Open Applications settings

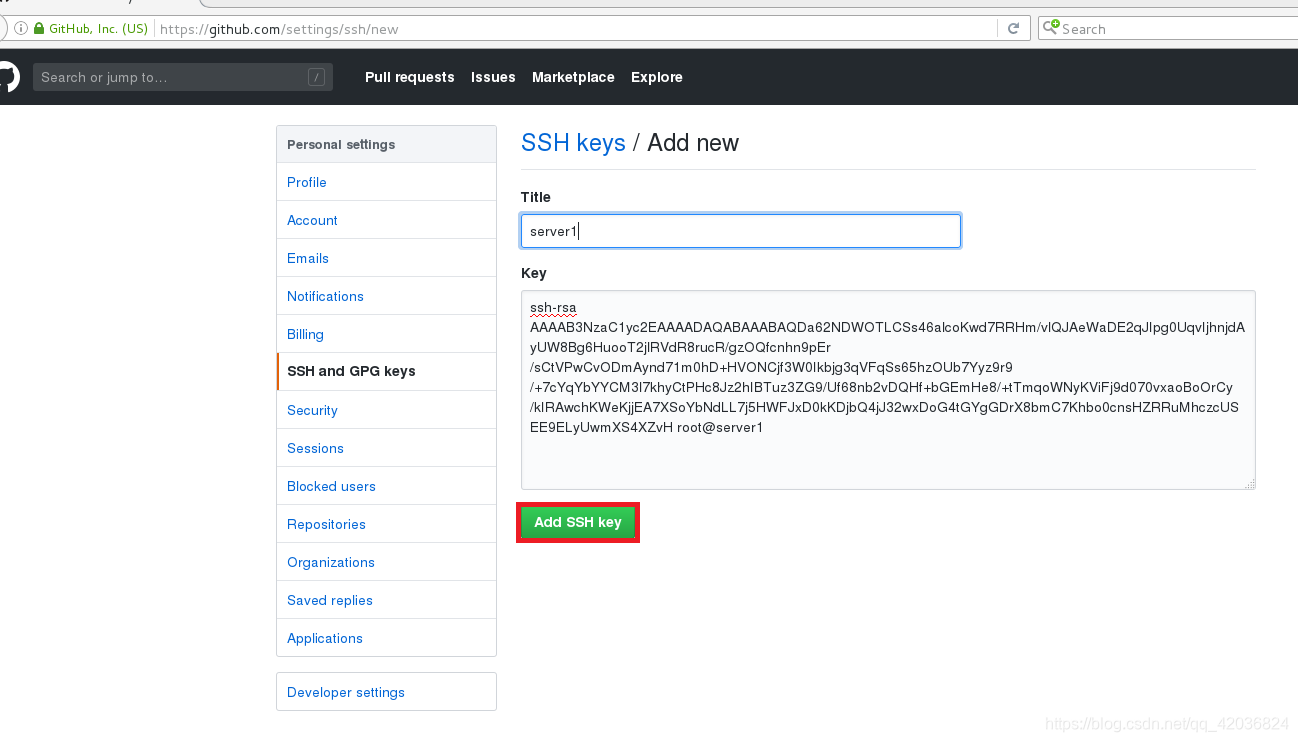tap(386, 638)
